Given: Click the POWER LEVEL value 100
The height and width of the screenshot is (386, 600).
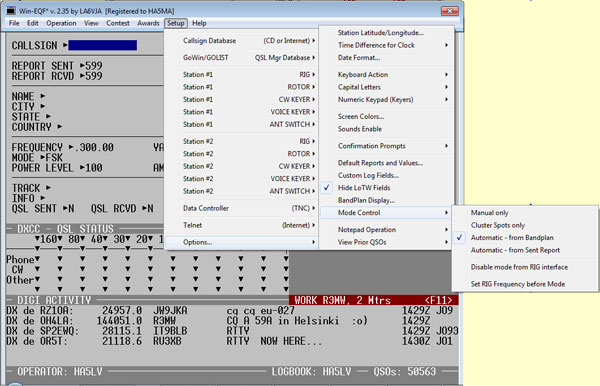Looking at the screenshot, I should (94, 168).
